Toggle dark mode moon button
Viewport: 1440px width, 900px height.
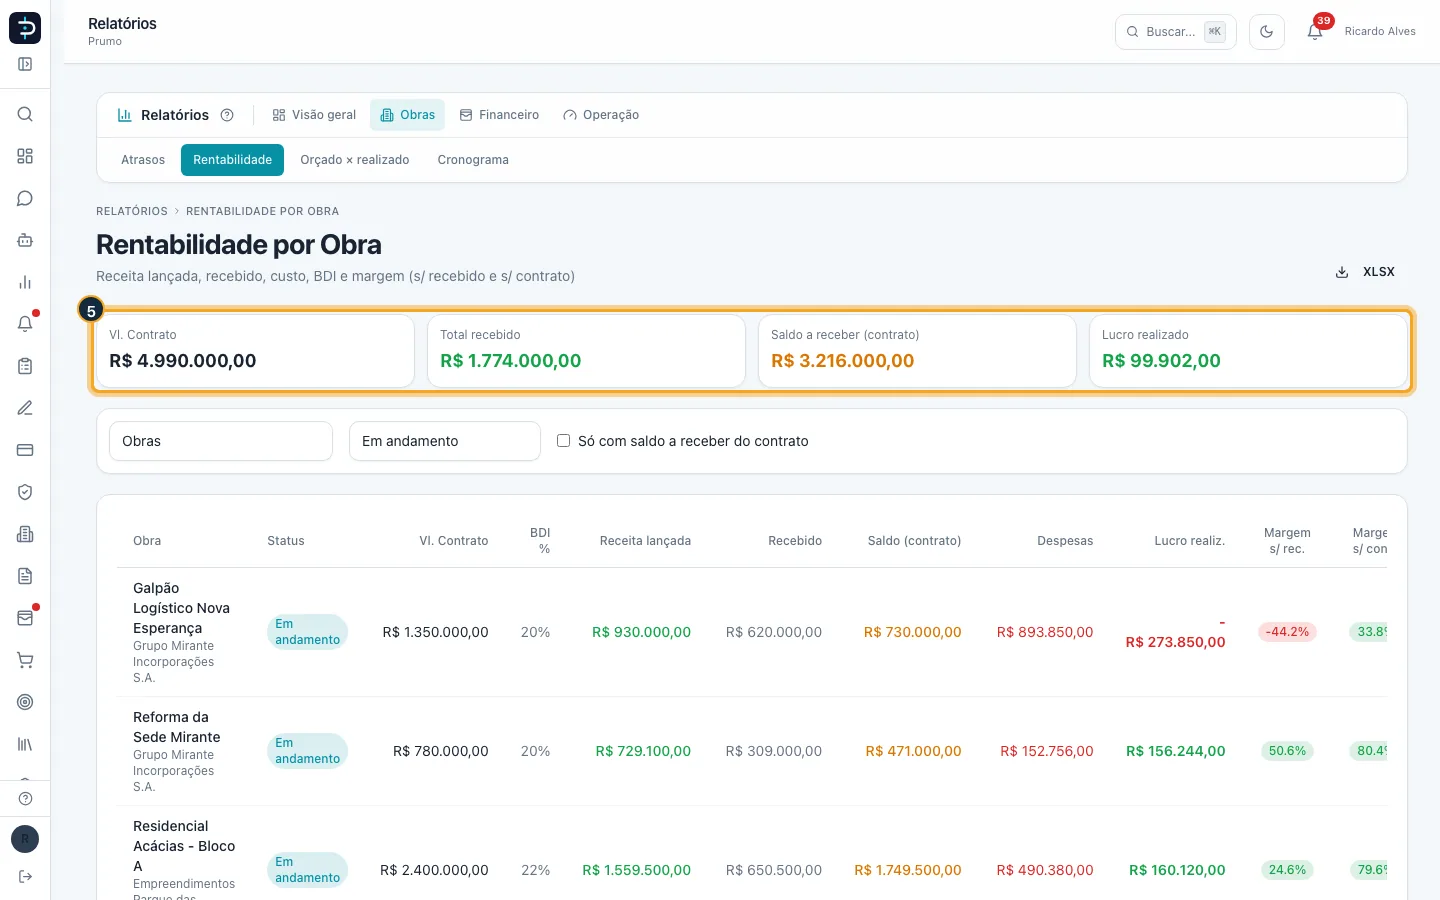[x=1267, y=32]
